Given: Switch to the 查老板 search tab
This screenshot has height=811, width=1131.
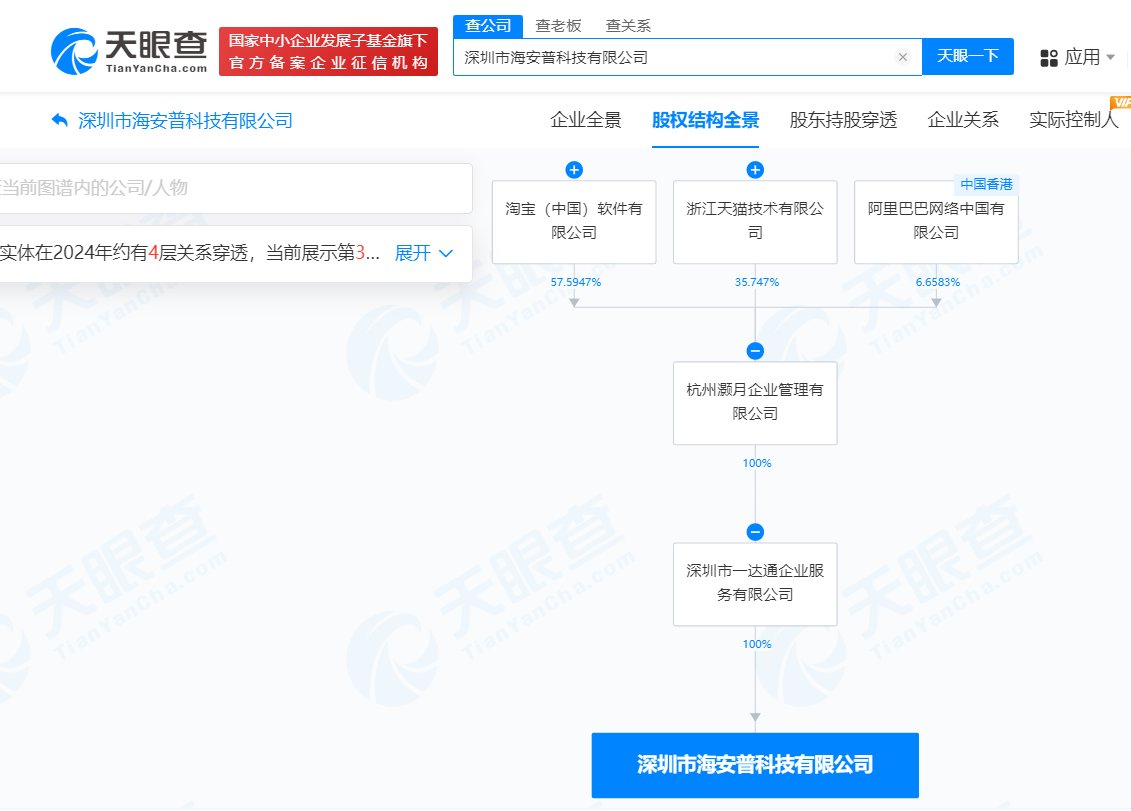Looking at the screenshot, I should (558, 26).
